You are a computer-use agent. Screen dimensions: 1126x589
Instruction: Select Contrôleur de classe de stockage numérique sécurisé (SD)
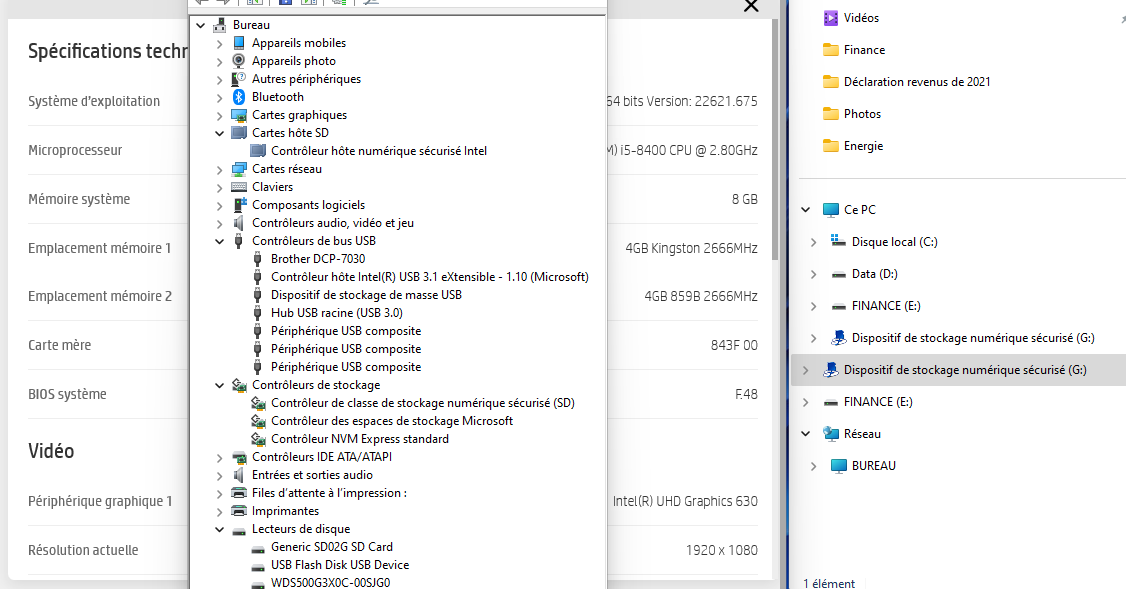pos(422,403)
